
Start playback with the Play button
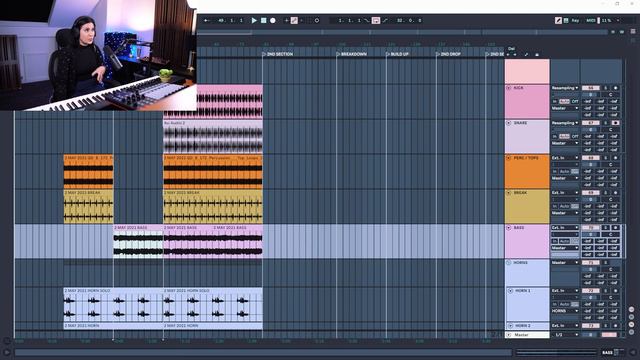coord(254,20)
